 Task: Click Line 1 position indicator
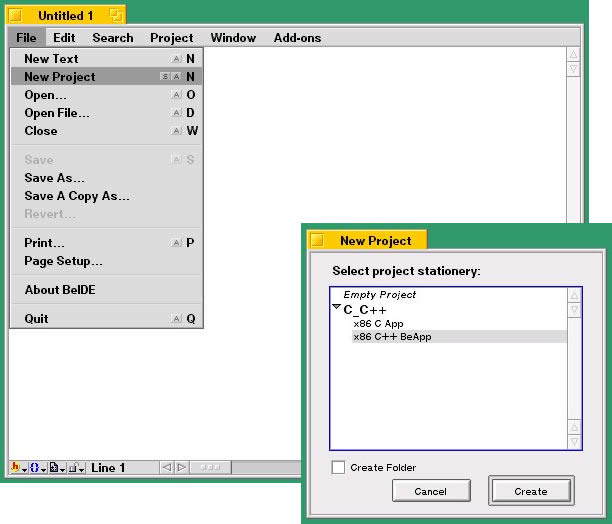[x=108, y=467]
